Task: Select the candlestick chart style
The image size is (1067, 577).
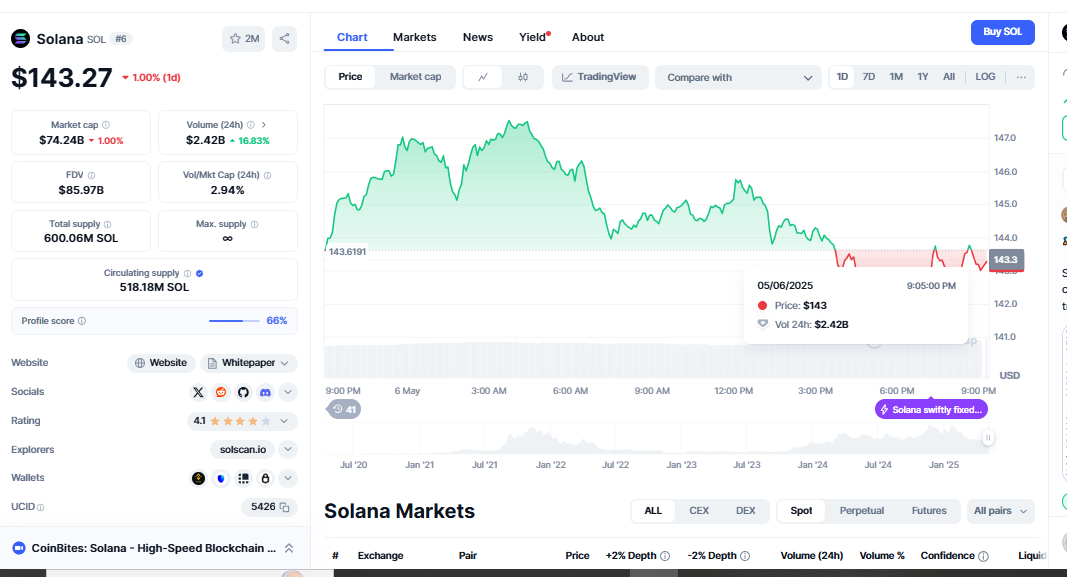Action: coord(523,77)
